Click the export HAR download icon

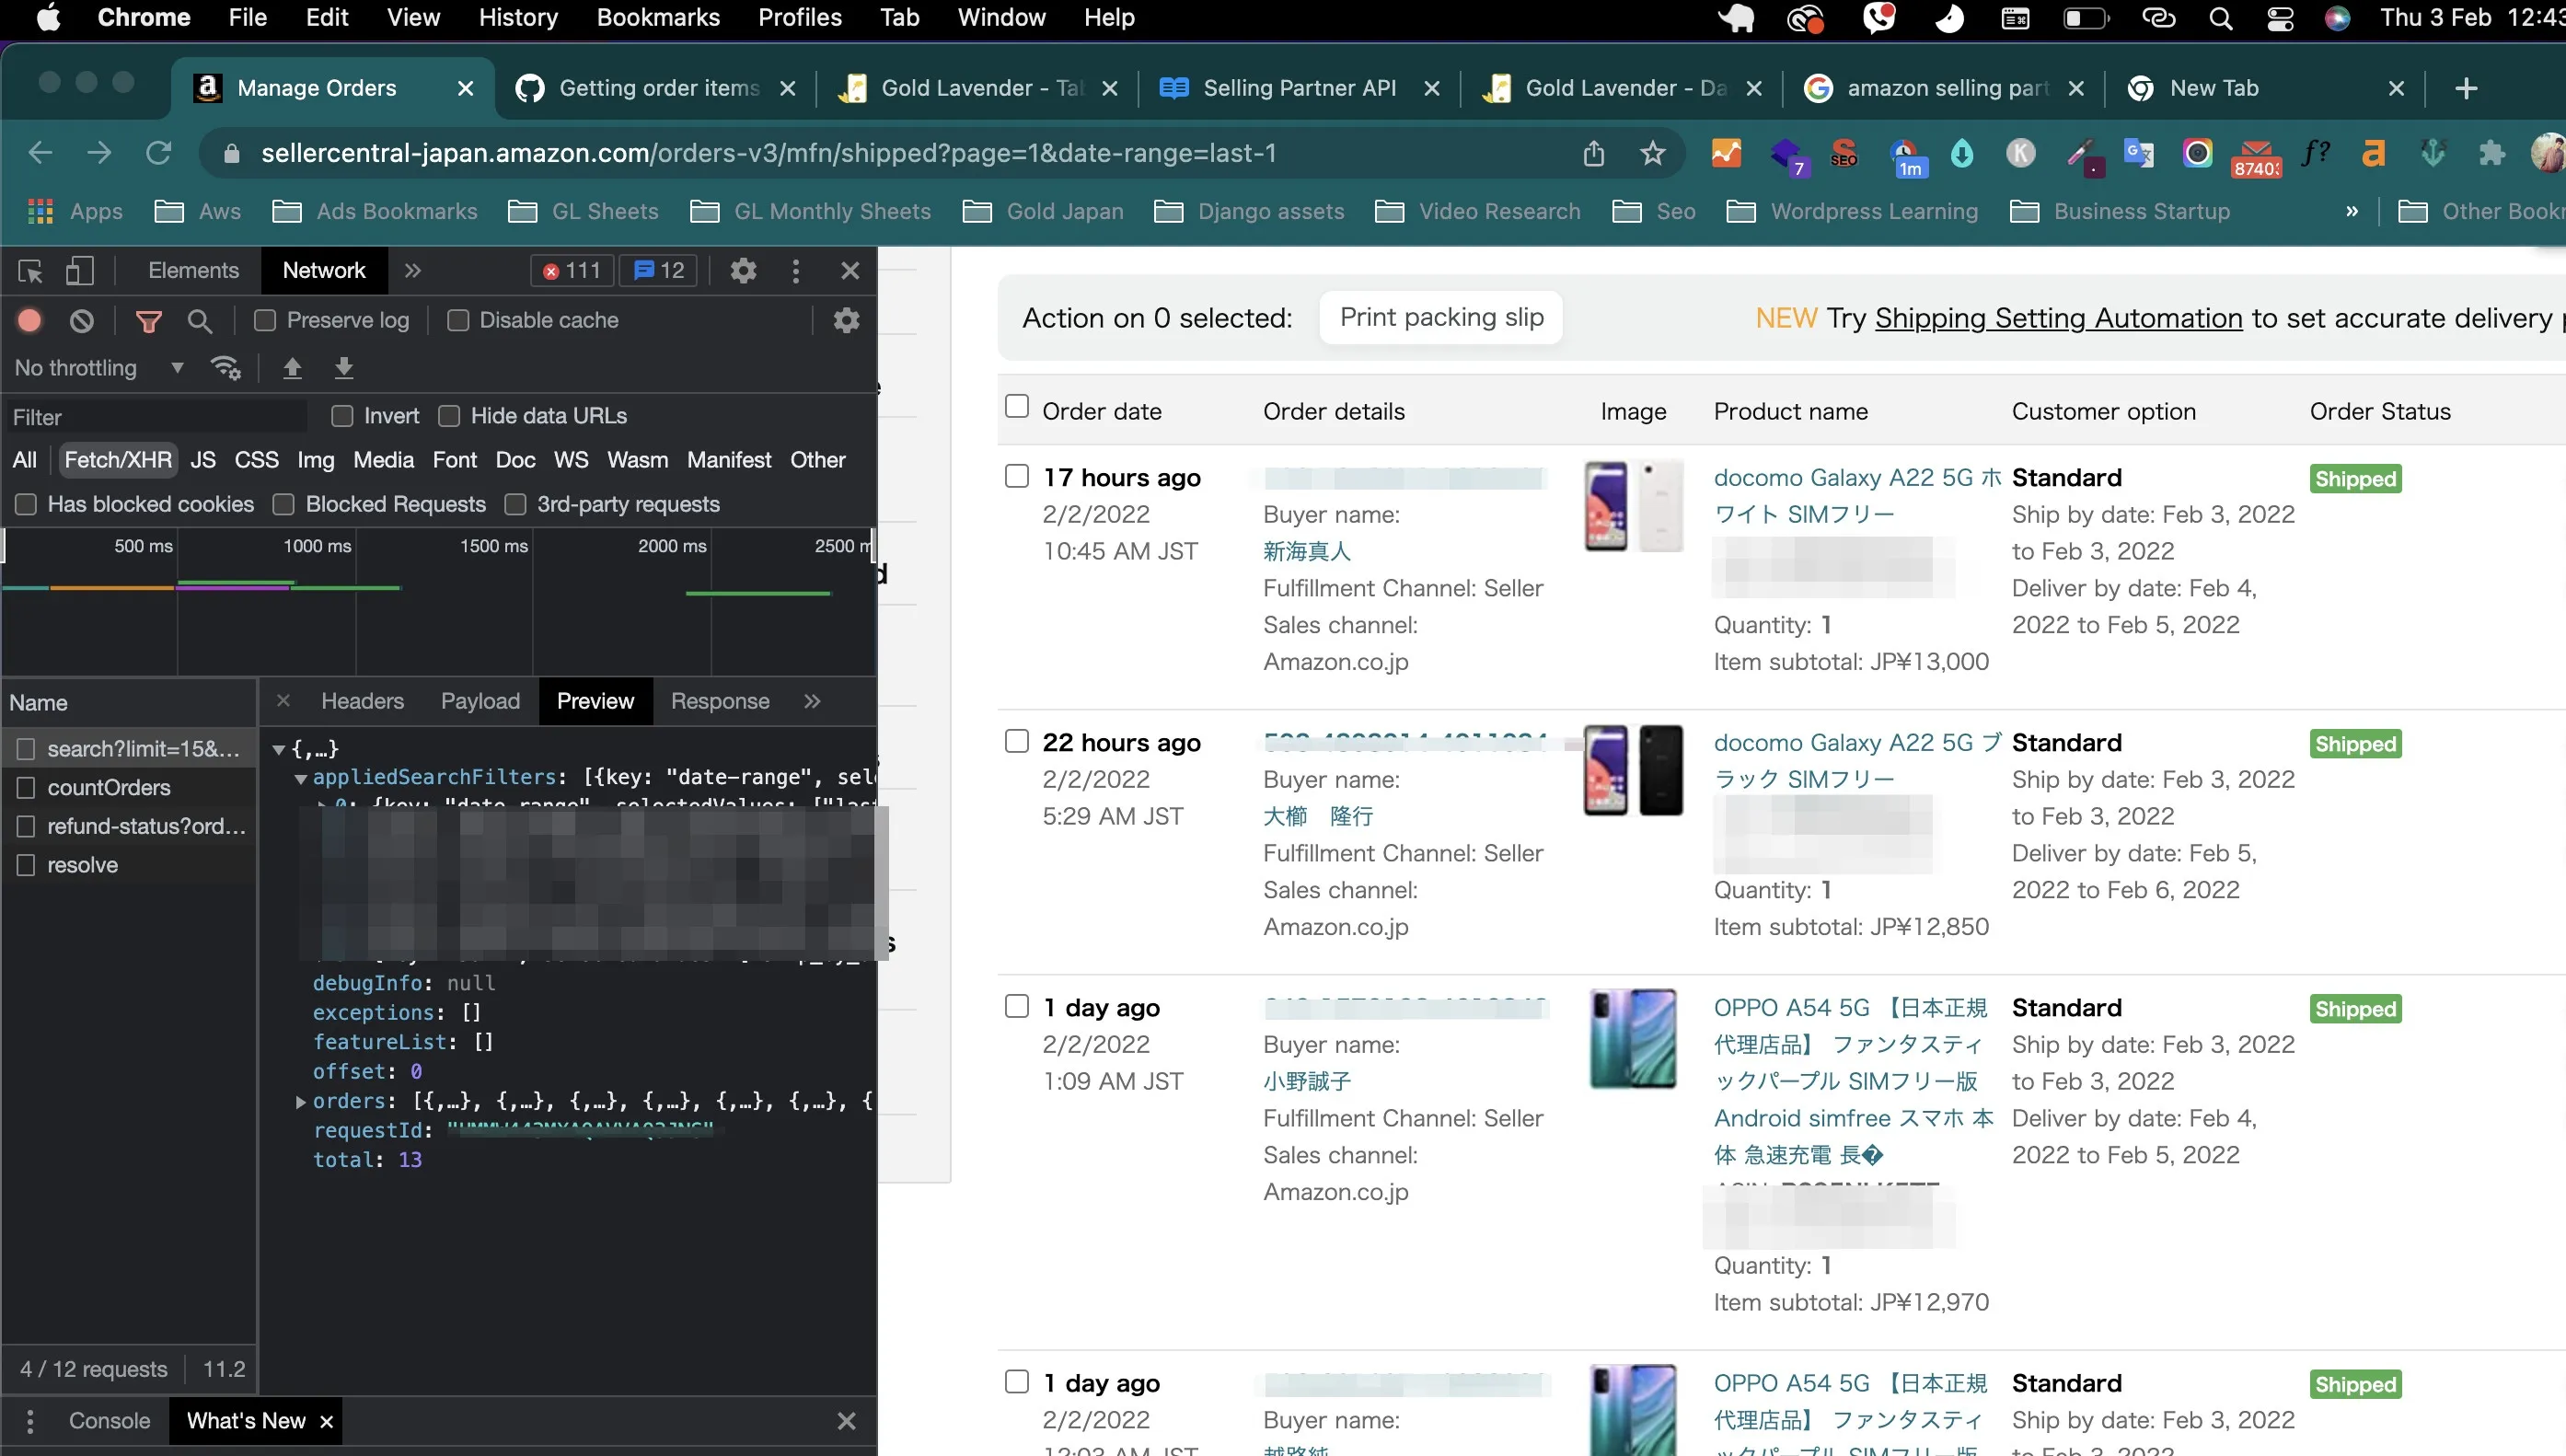coord(343,368)
